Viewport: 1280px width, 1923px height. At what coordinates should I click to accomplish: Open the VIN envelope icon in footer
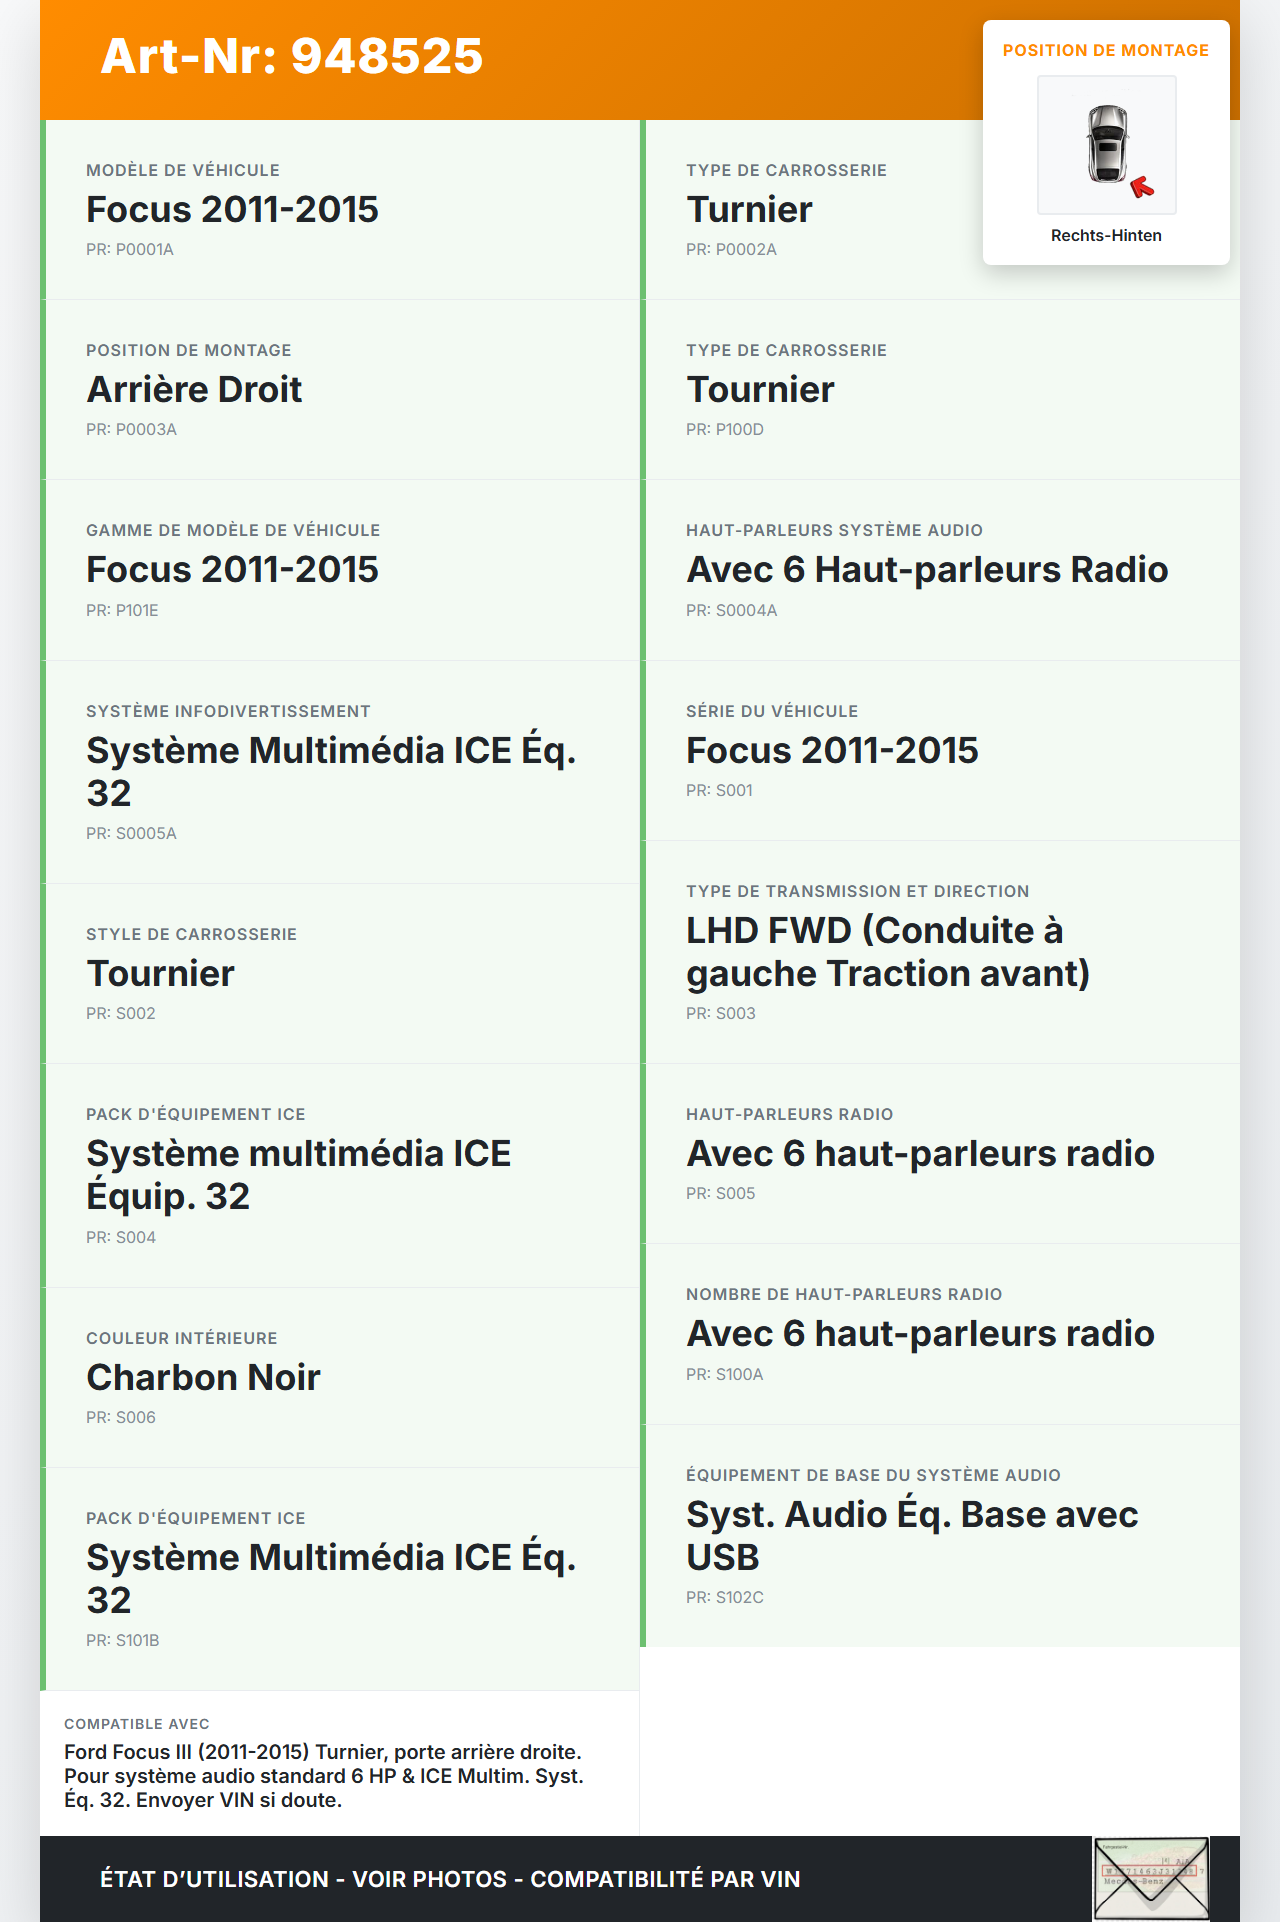click(x=1151, y=1878)
